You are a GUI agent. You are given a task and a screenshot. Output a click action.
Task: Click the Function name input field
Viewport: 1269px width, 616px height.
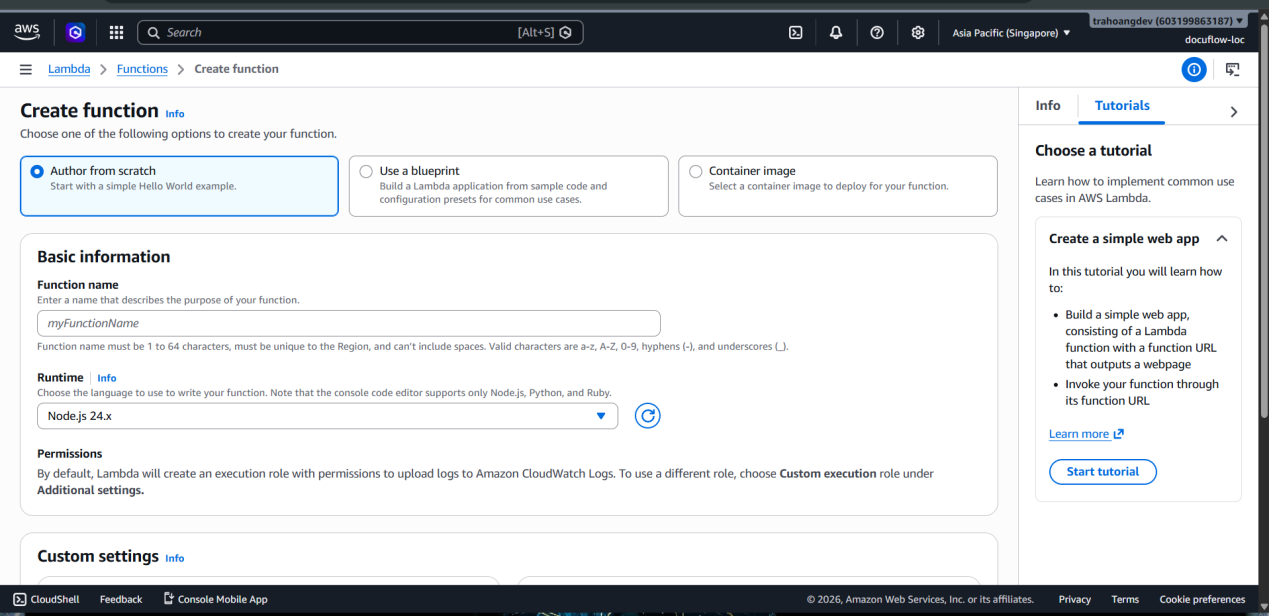pos(349,323)
